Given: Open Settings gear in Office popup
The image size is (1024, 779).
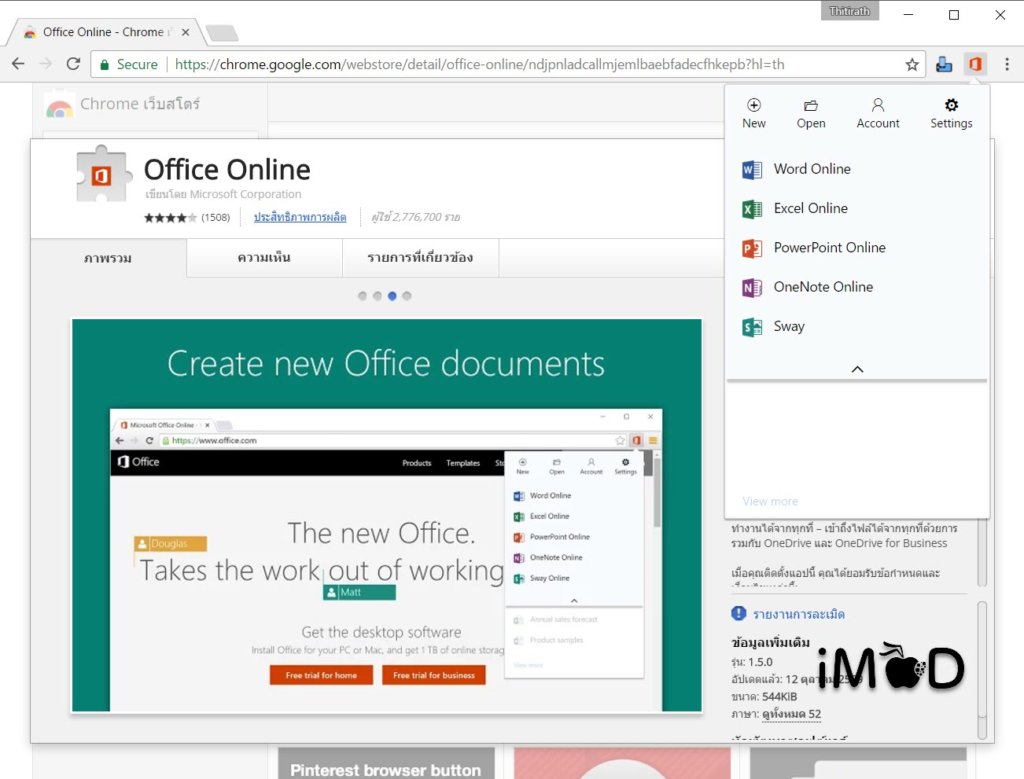Looking at the screenshot, I should 951,113.
